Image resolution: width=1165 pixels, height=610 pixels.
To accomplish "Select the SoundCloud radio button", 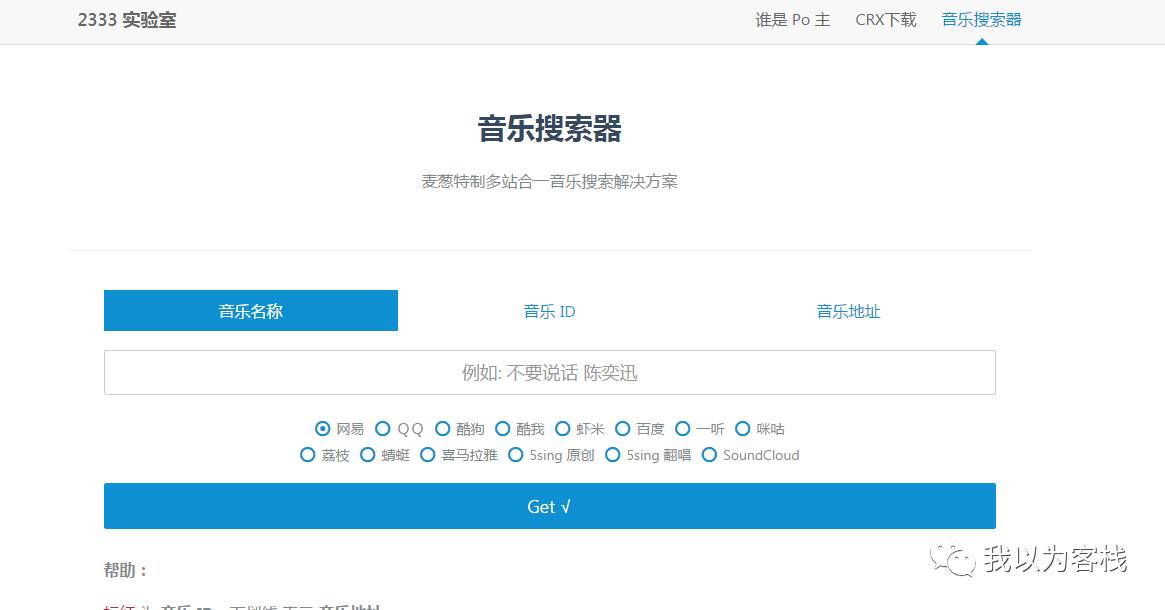I will (710, 455).
